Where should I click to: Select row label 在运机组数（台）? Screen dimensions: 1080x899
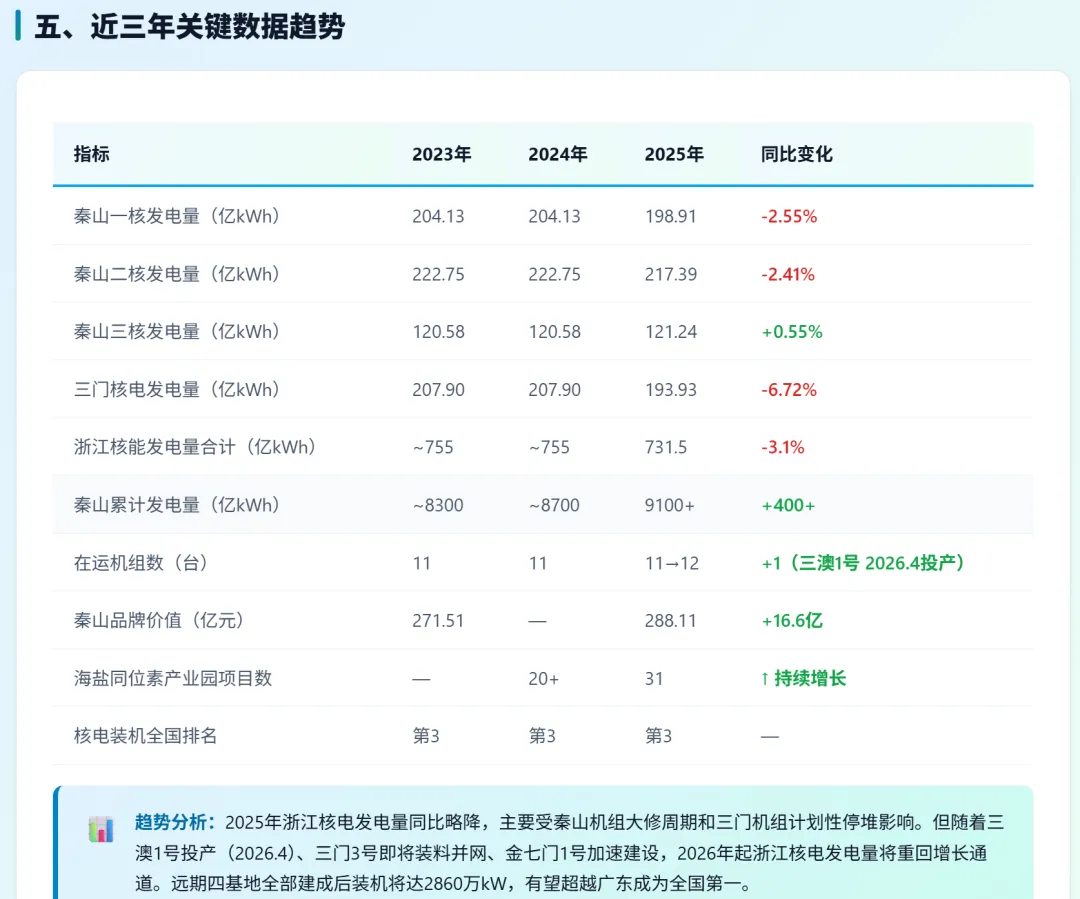click(141, 563)
